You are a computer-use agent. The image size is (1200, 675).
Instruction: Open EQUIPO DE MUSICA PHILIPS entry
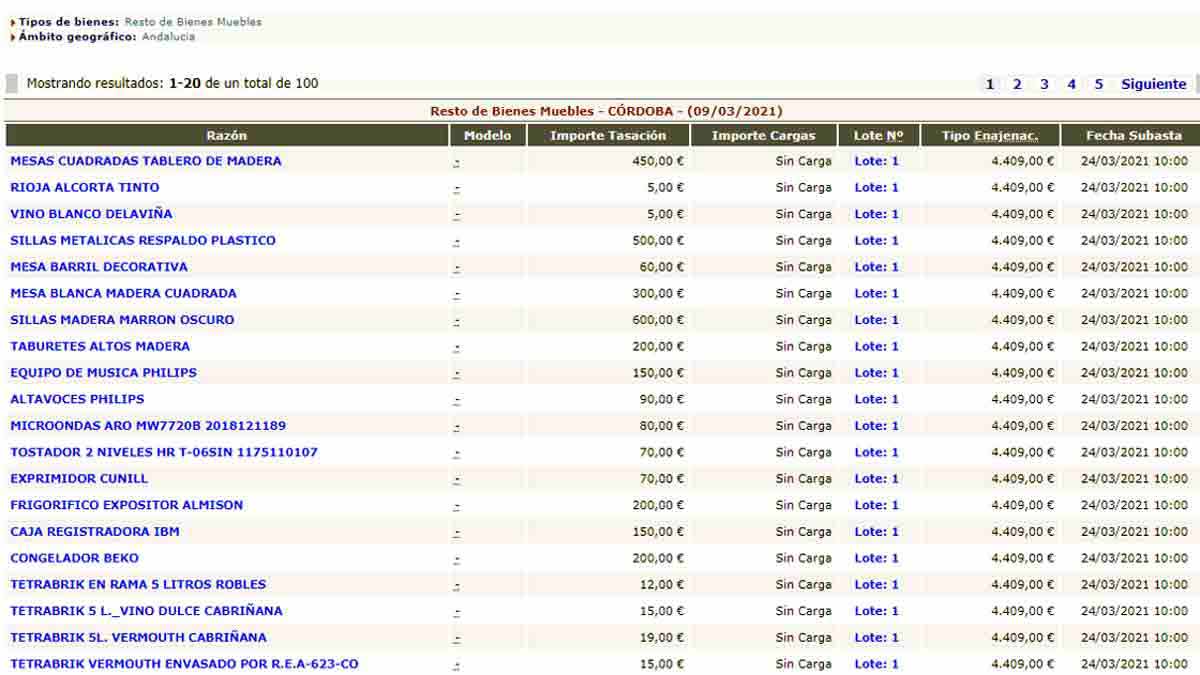click(x=103, y=372)
